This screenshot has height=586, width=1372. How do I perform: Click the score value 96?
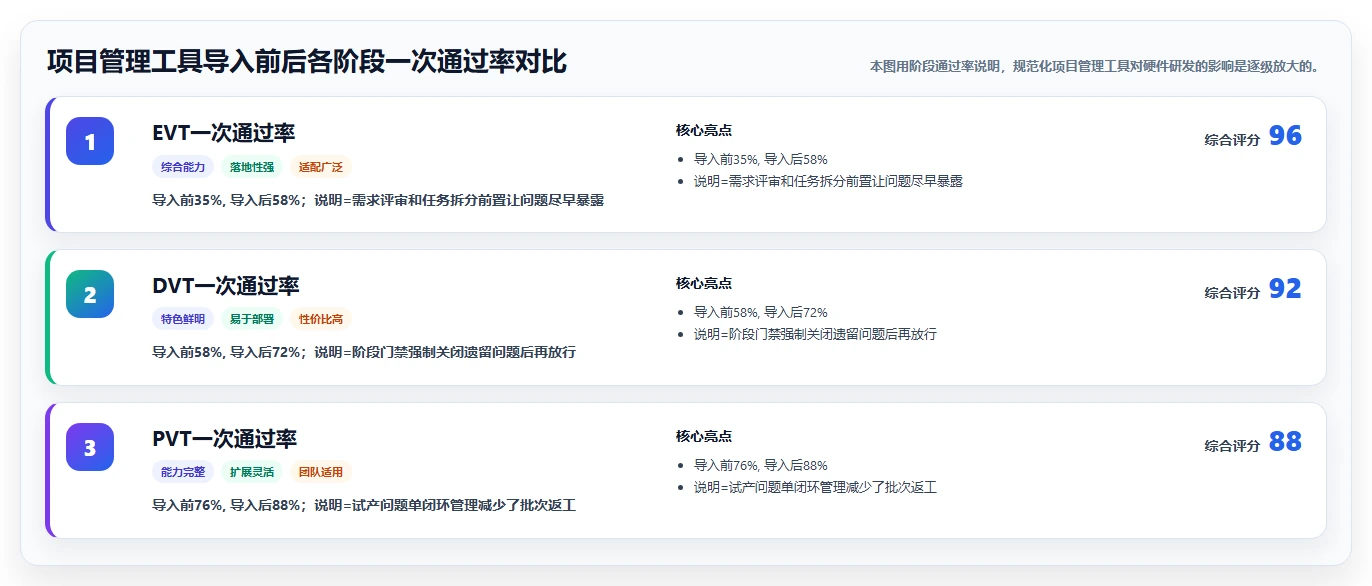[x=1285, y=136]
